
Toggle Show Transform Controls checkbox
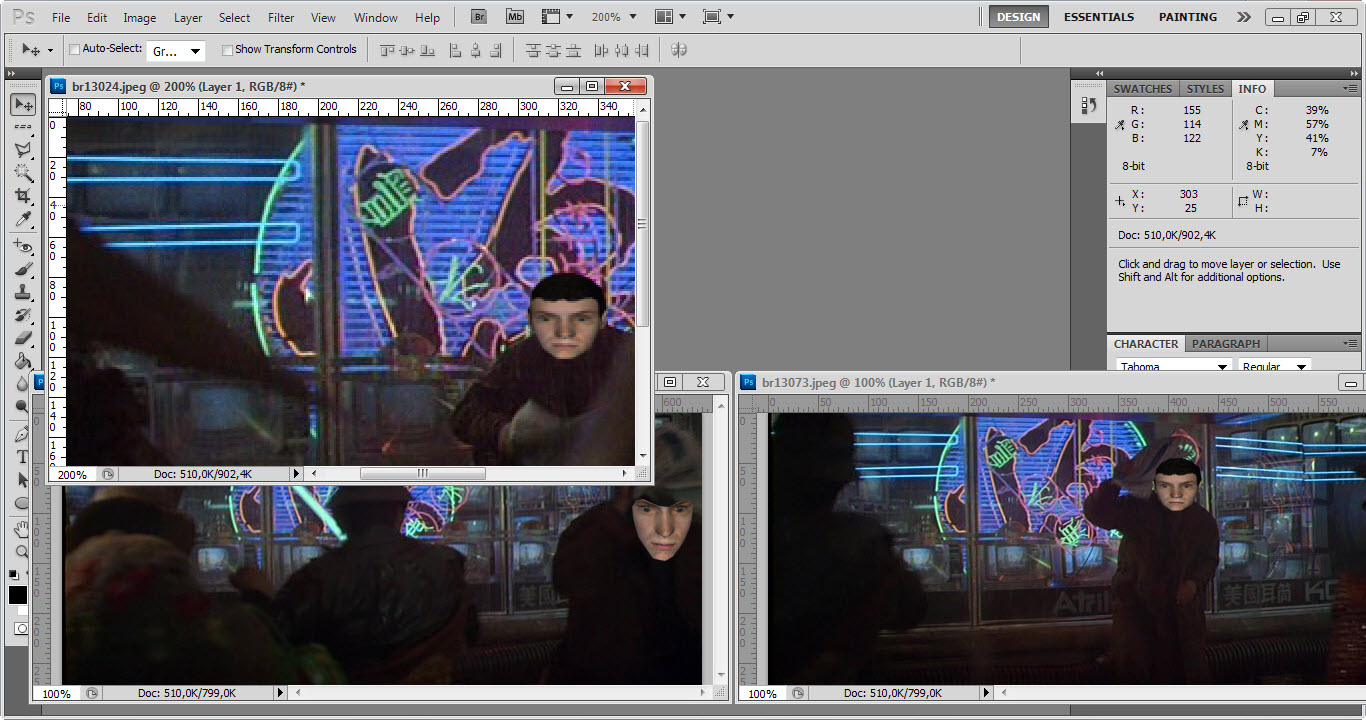point(227,49)
